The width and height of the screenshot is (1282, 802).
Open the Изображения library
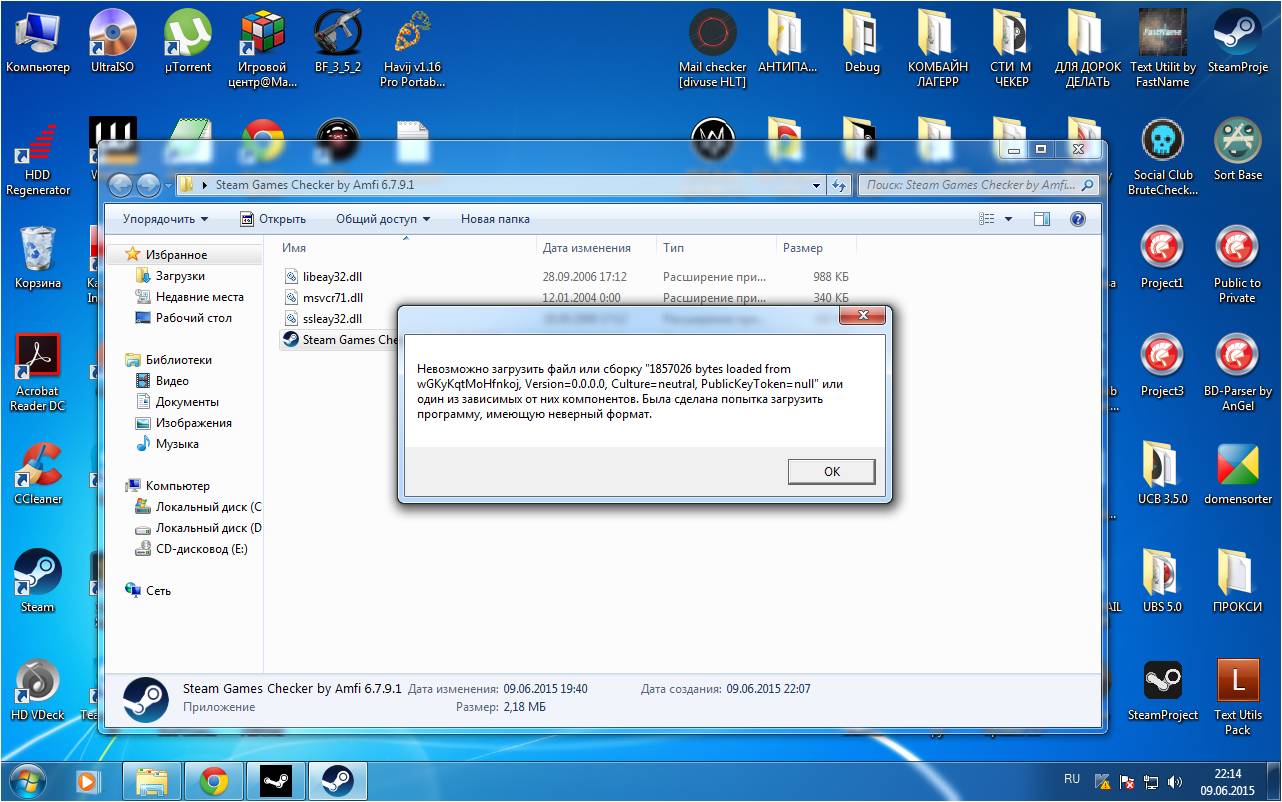tap(194, 423)
